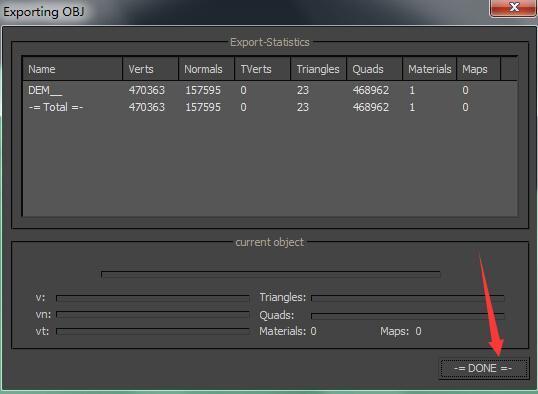
Task: Click the Quads progress bar
Action: (408, 315)
